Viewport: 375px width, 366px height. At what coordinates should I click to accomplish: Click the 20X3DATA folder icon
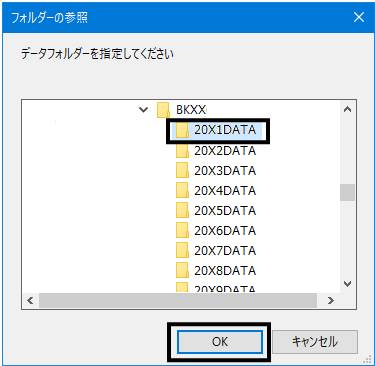182,171
